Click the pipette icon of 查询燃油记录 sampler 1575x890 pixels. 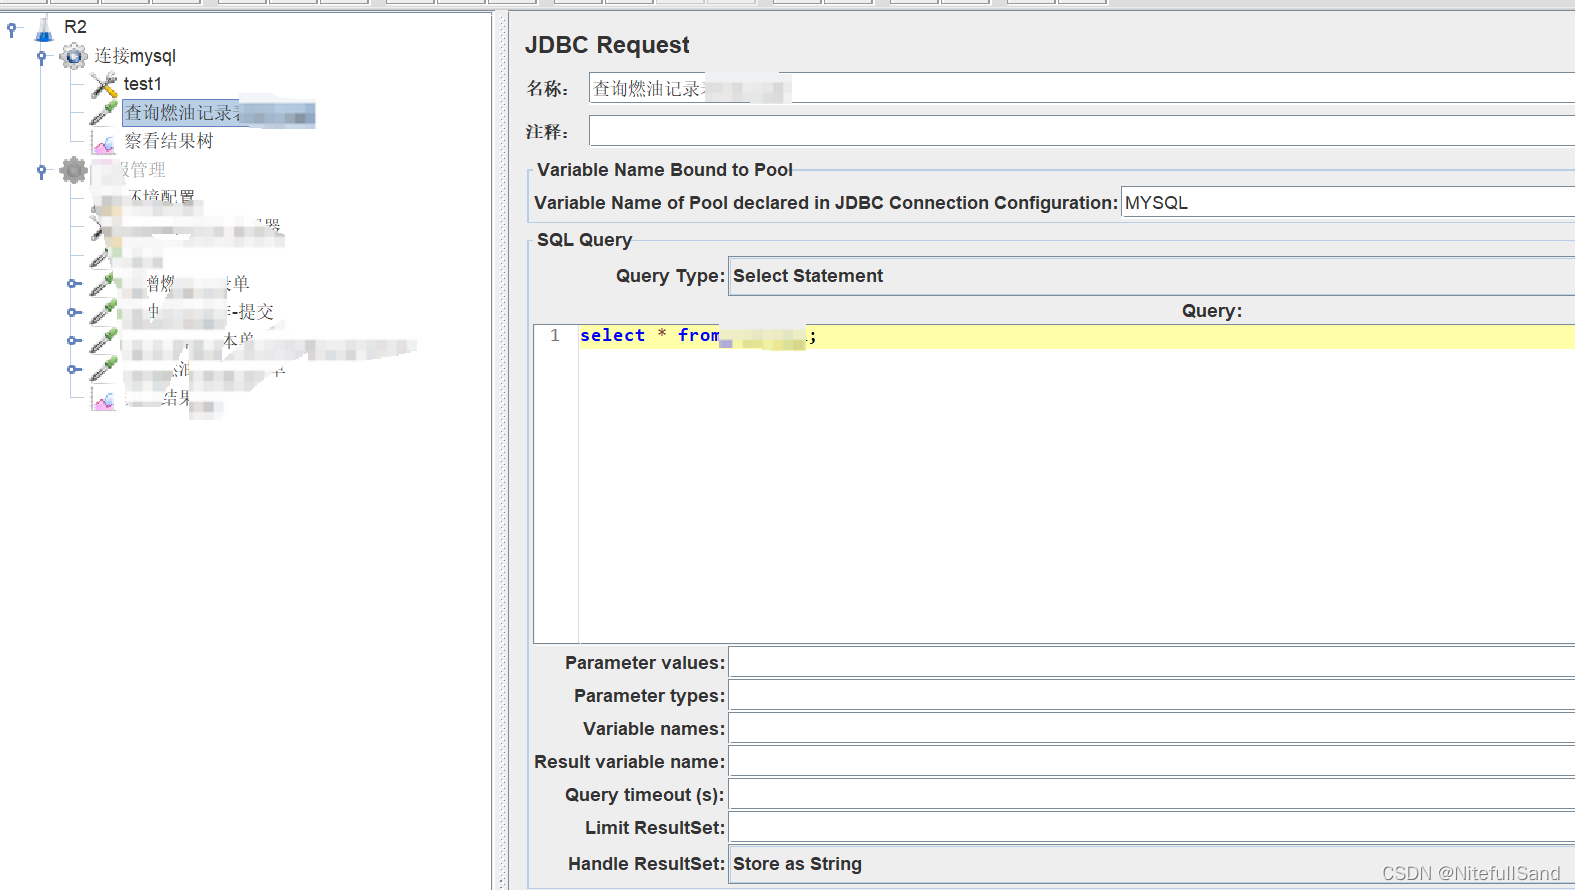point(103,113)
